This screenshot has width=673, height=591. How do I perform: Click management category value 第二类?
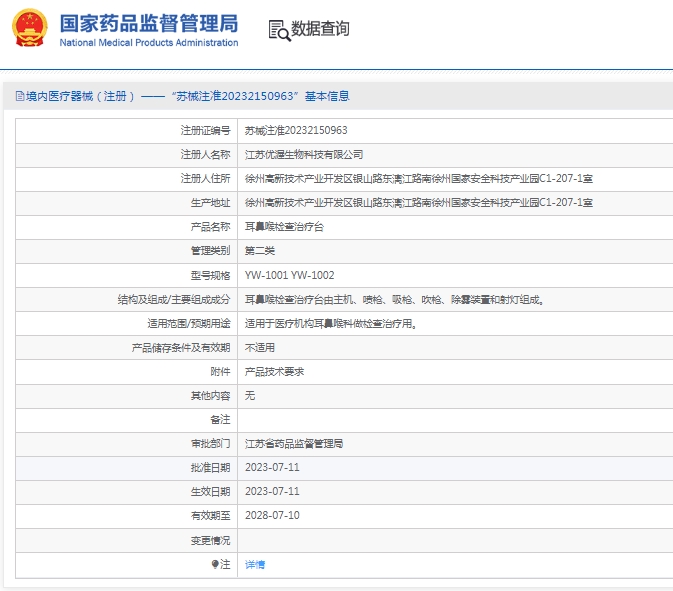[x=260, y=251]
